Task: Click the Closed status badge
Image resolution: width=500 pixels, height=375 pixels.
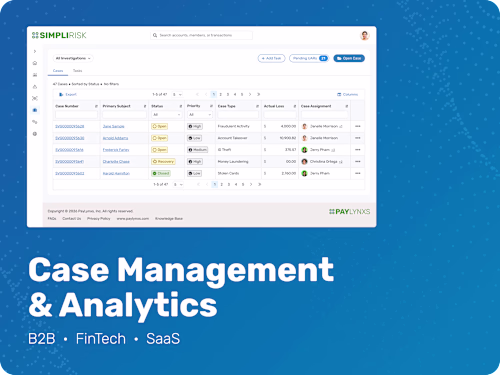Action: click(x=161, y=173)
